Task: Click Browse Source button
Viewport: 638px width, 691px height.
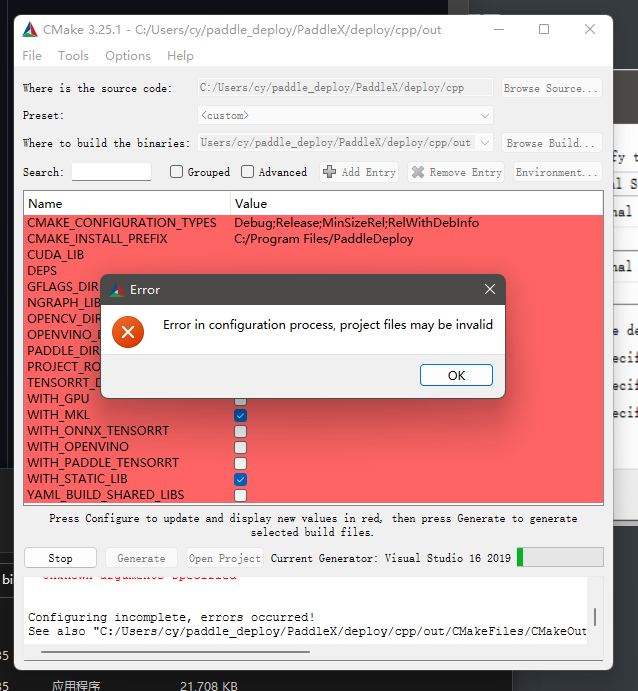Action: [x=552, y=88]
